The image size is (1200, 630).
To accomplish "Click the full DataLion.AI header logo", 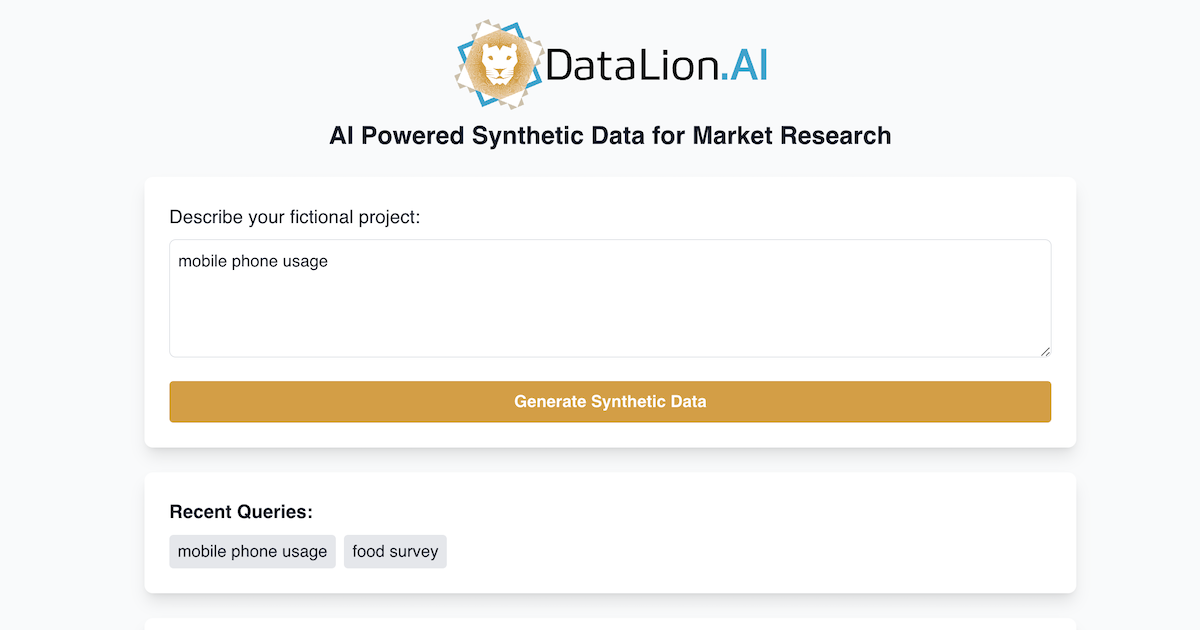I will coord(610,62).
